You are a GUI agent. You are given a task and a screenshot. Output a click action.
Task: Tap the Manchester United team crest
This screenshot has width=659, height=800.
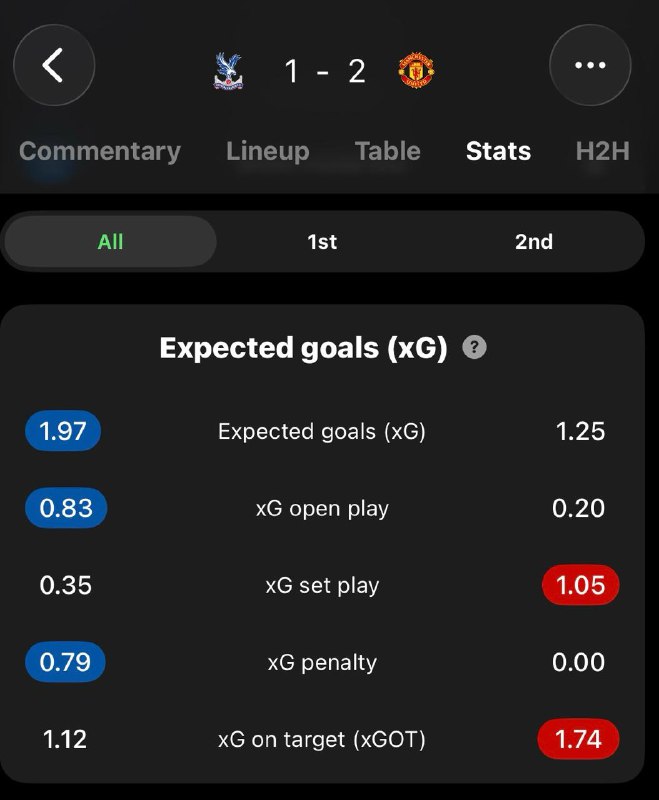pyautogui.click(x=416, y=70)
